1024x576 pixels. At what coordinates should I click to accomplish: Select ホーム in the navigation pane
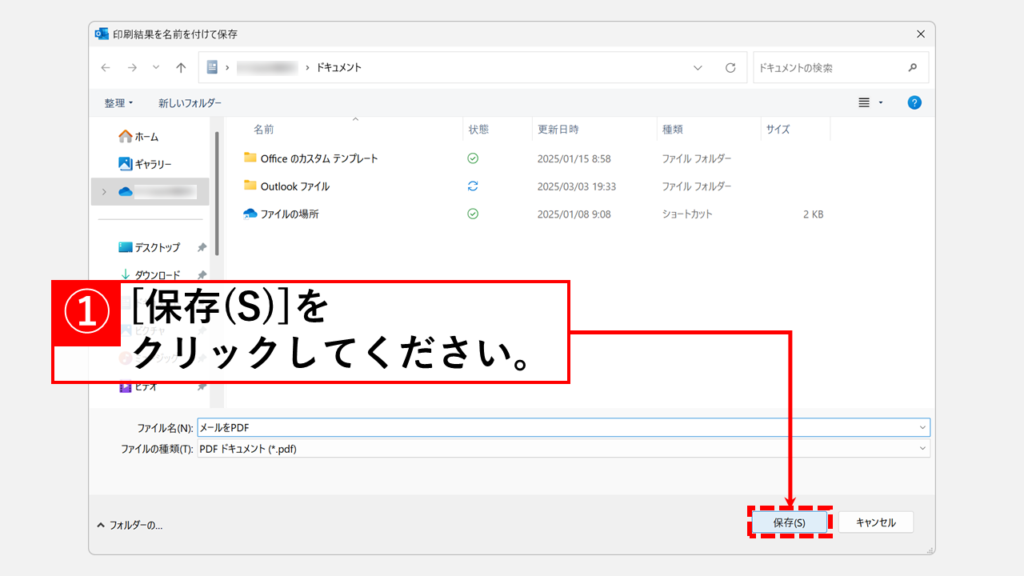point(146,136)
